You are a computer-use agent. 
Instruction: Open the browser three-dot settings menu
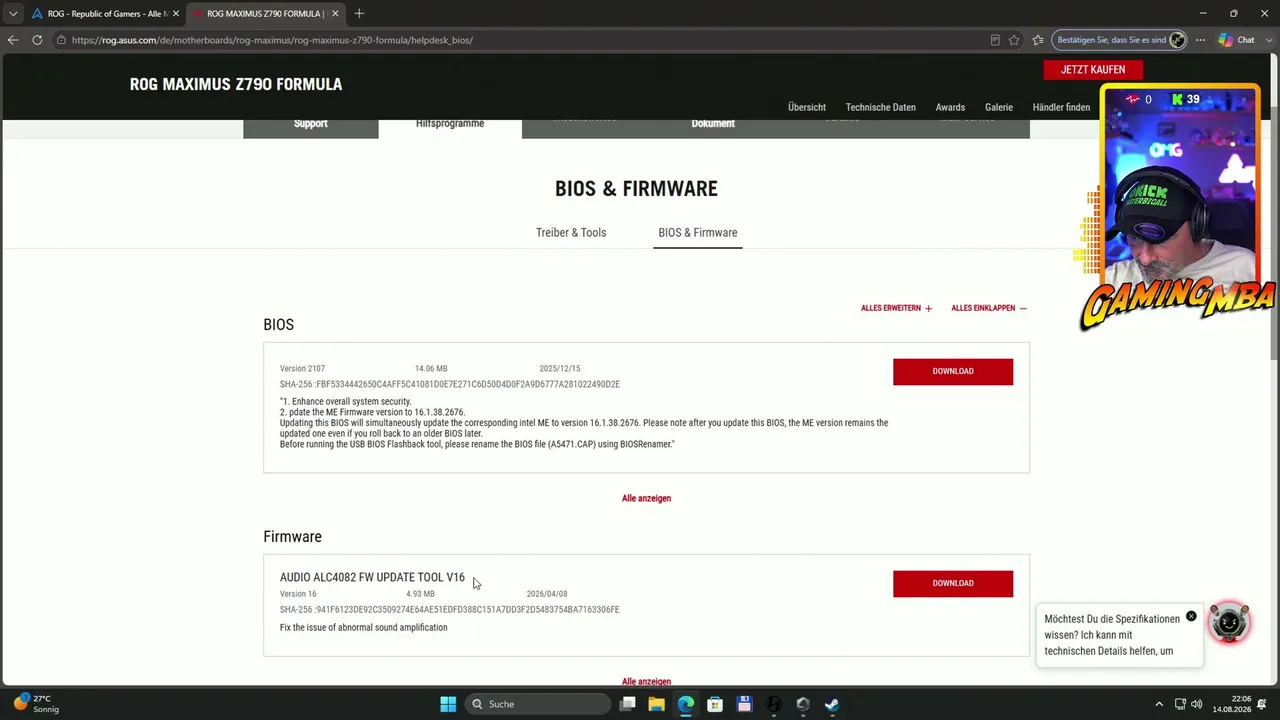1200,40
